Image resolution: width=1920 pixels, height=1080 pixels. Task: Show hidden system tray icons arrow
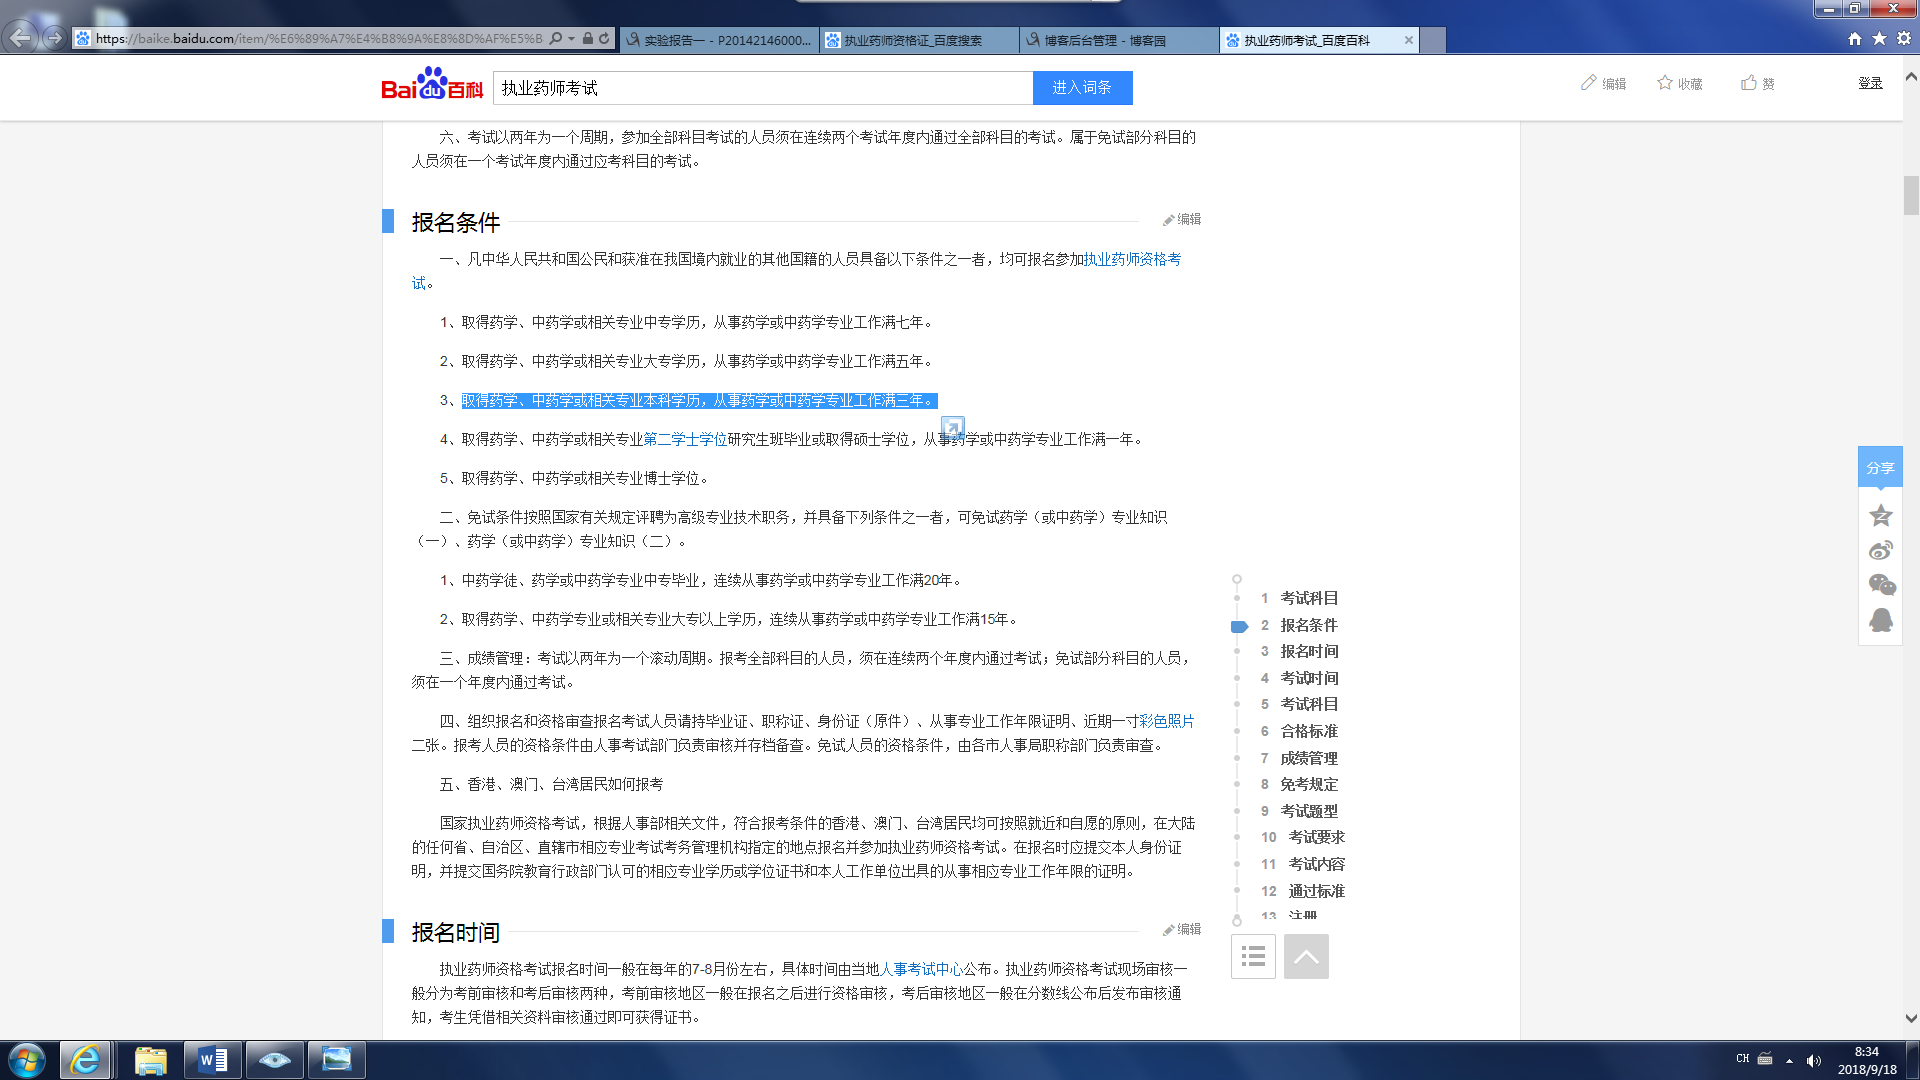pos(1789,1060)
